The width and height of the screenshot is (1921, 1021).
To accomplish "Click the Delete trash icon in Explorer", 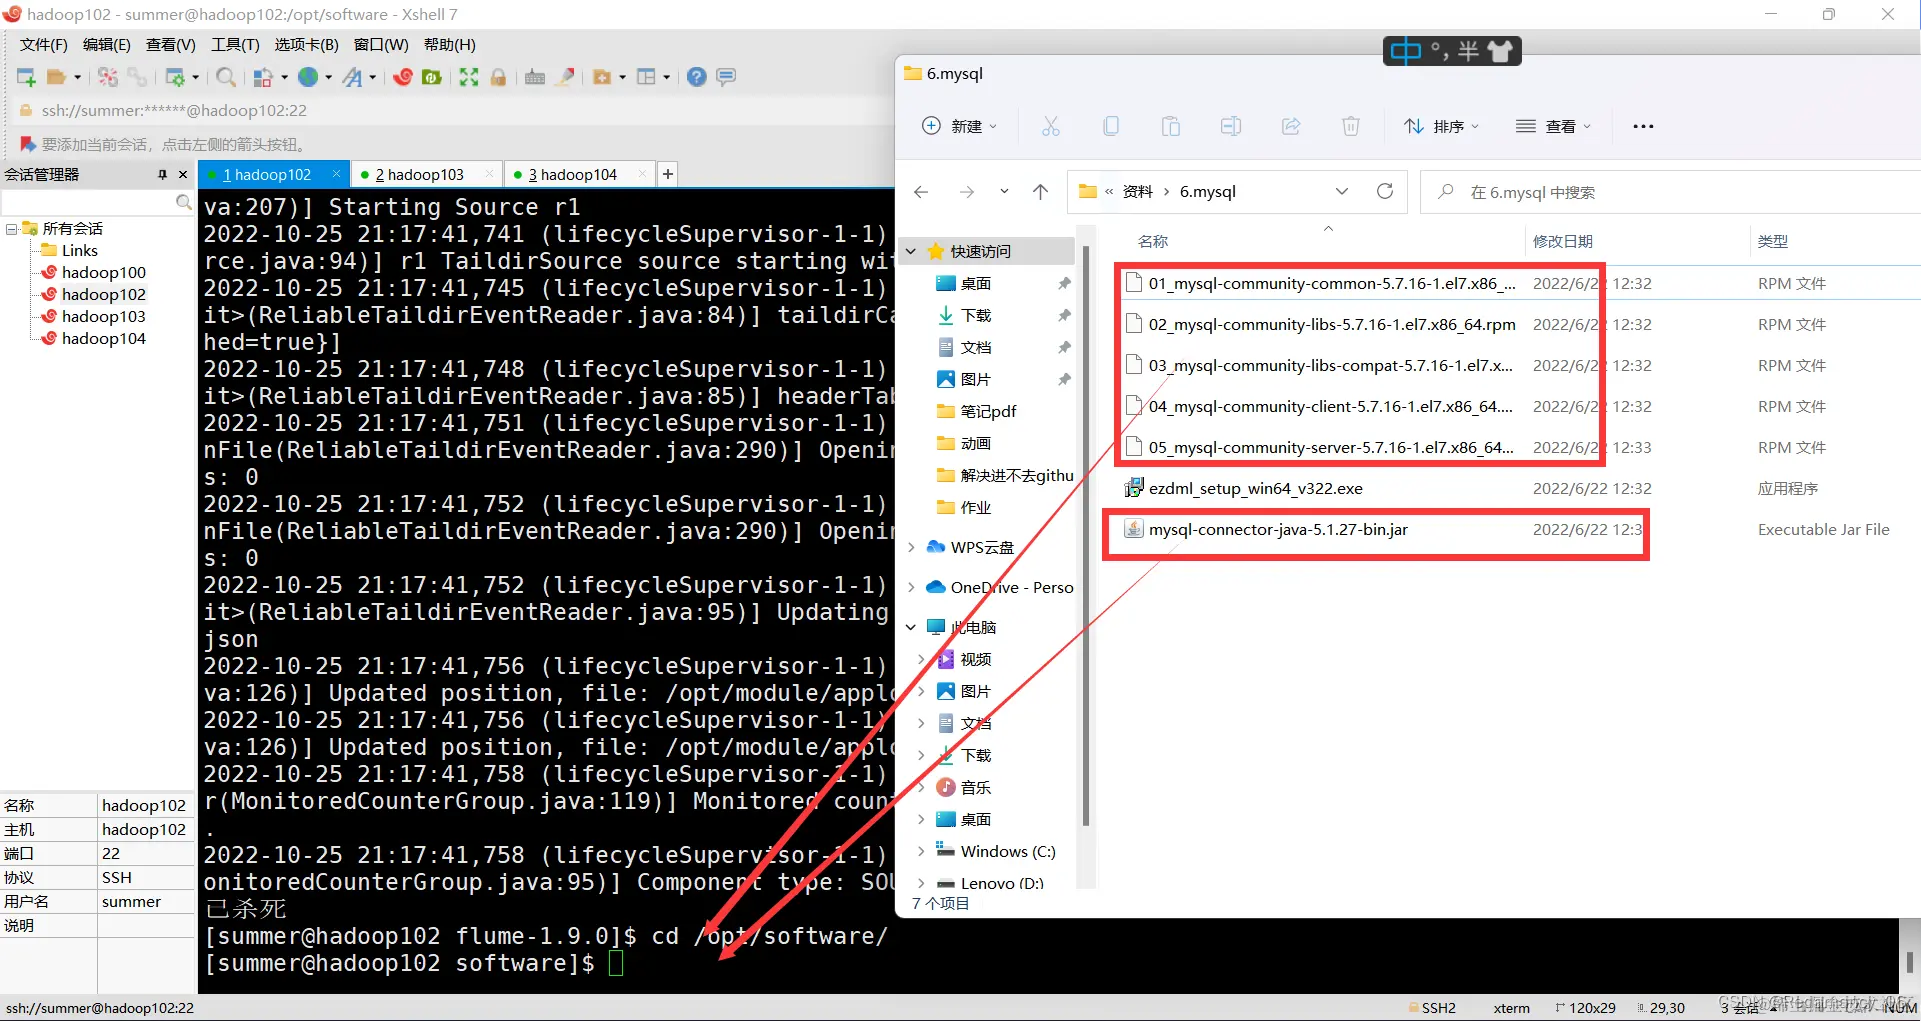I will [1350, 126].
